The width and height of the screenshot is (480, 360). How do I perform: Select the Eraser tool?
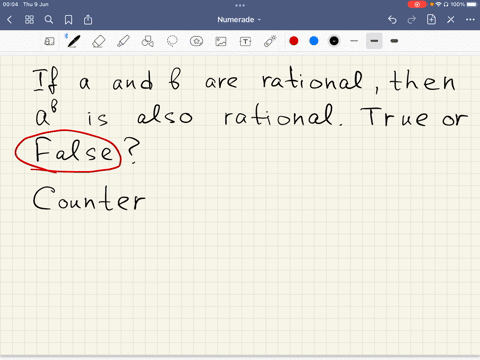(x=98, y=42)
